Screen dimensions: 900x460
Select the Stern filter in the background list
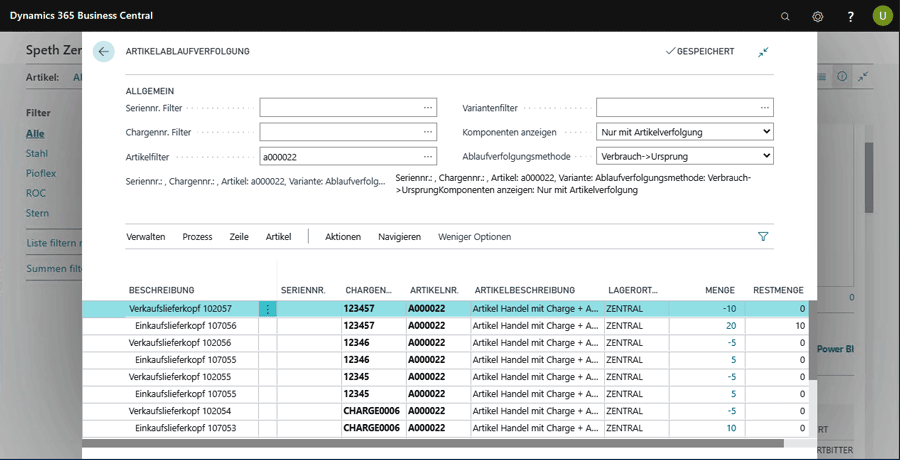[x=37, y=213]
